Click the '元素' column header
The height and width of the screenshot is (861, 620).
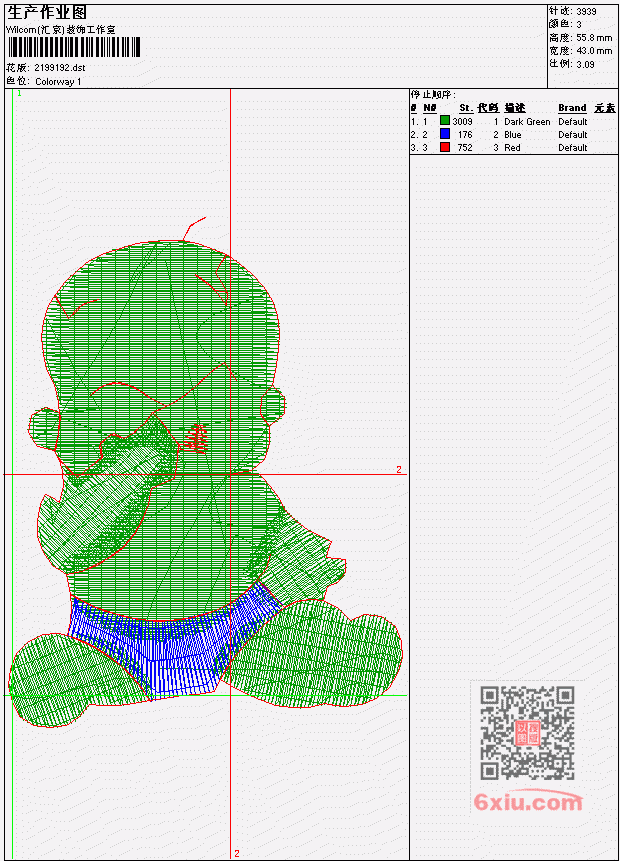605,108
